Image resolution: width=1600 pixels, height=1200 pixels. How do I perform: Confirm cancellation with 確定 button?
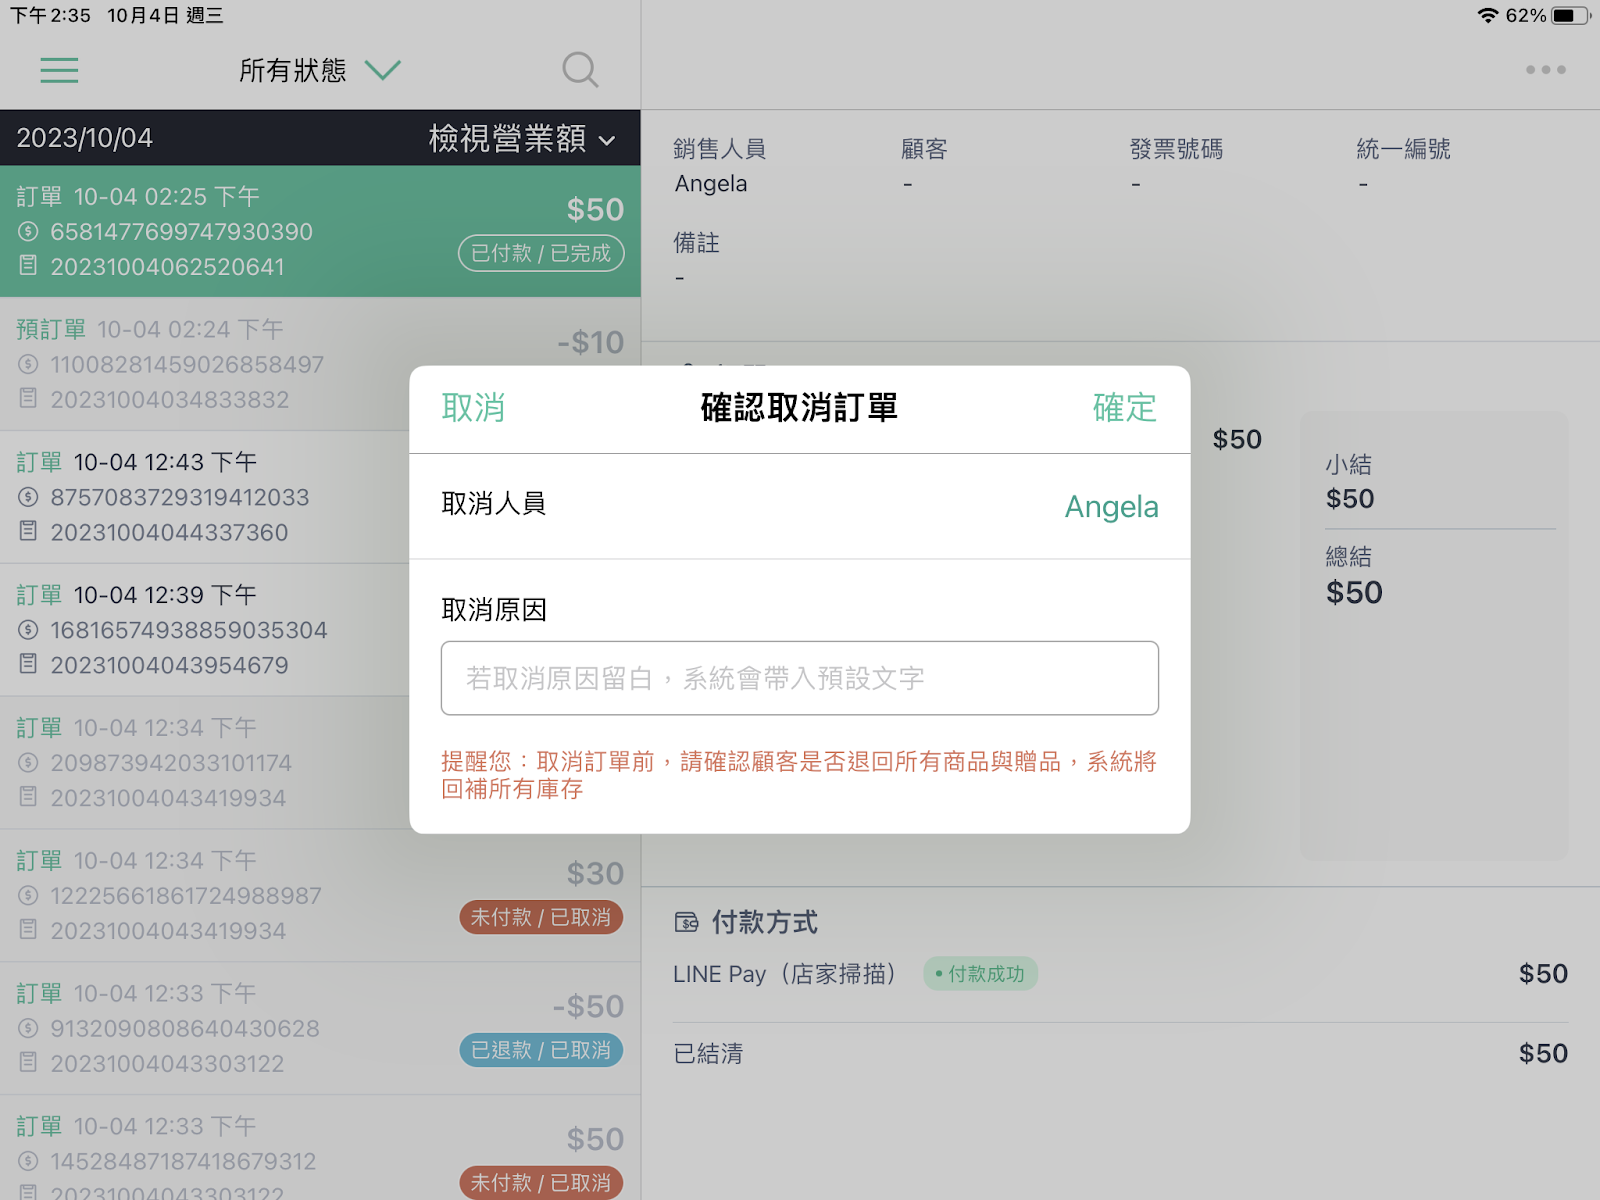1124,408
